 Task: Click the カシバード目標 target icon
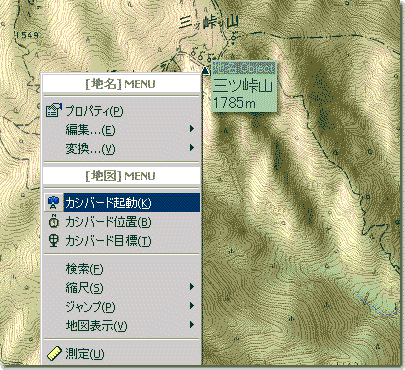(x=53, y=241)
